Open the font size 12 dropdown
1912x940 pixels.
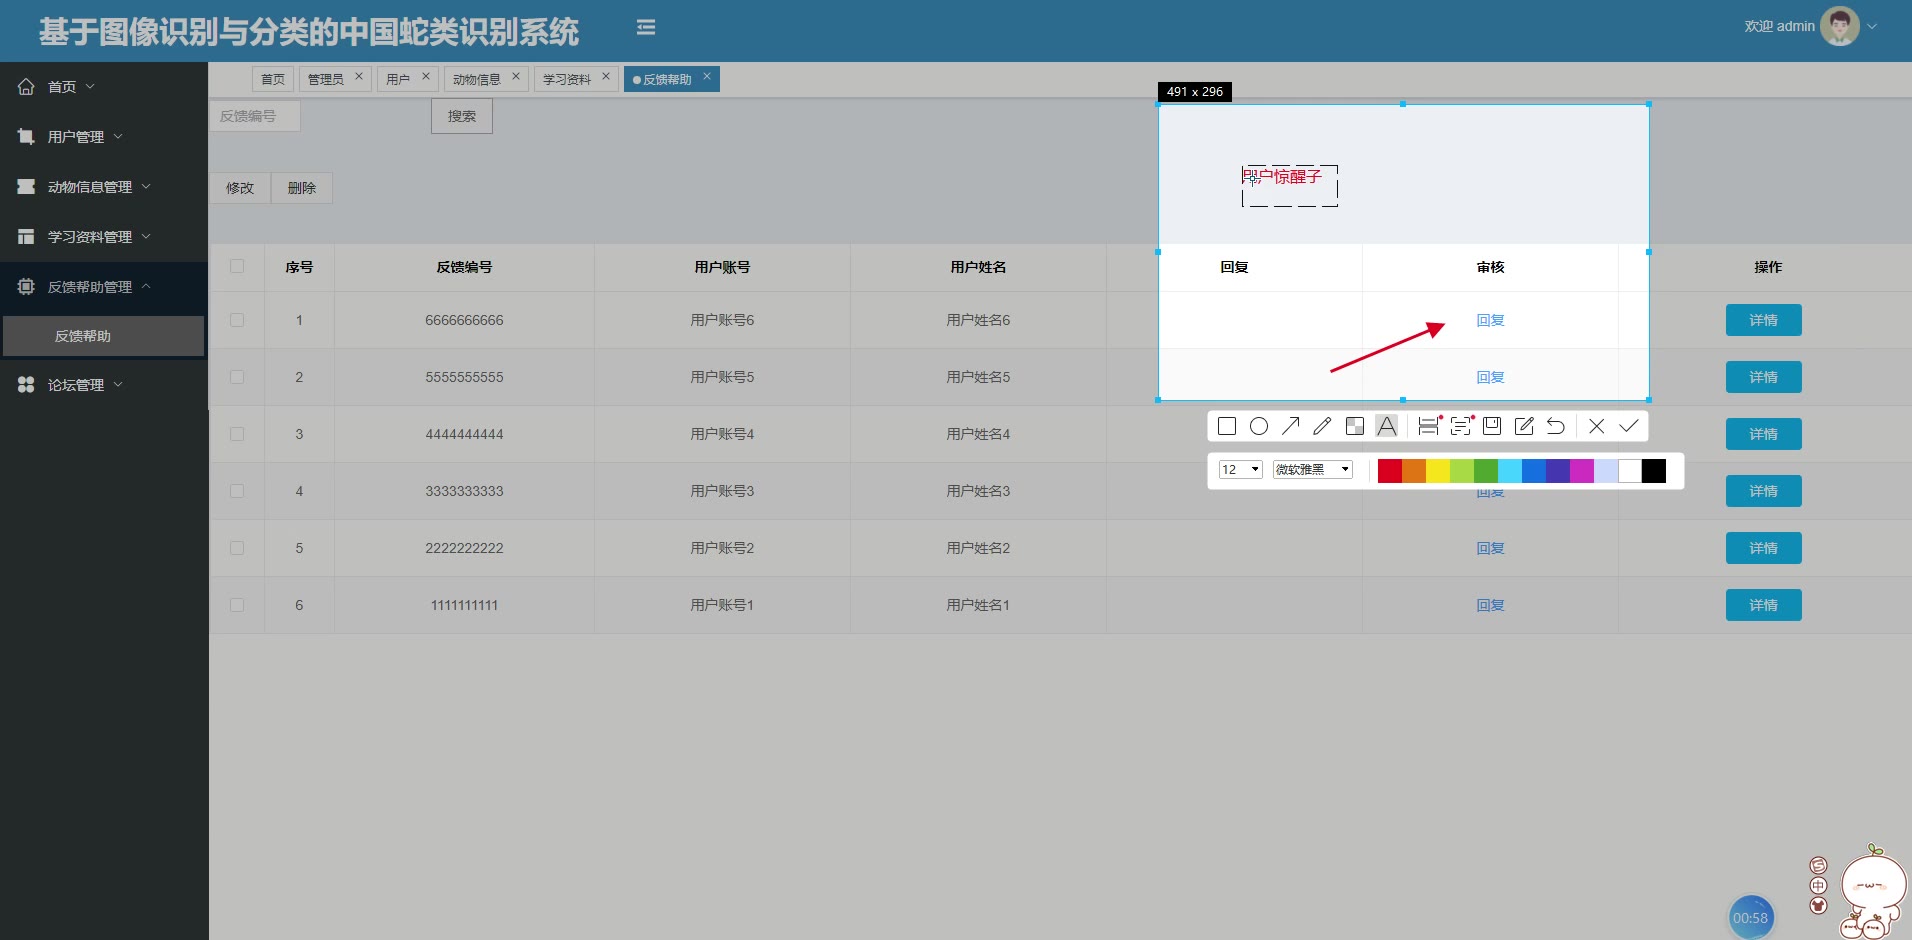[x=1240, y=470]
